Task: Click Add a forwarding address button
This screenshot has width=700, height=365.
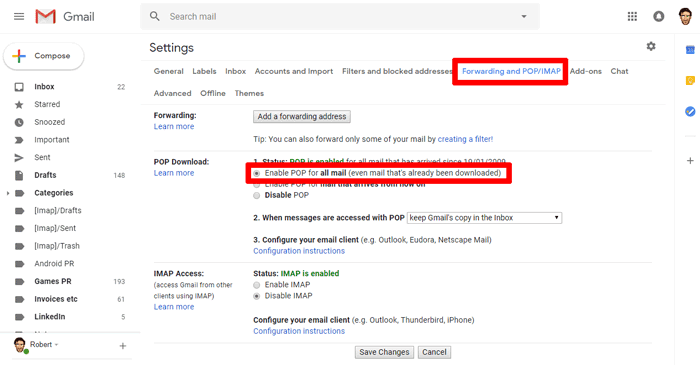Action: point(302,116)
